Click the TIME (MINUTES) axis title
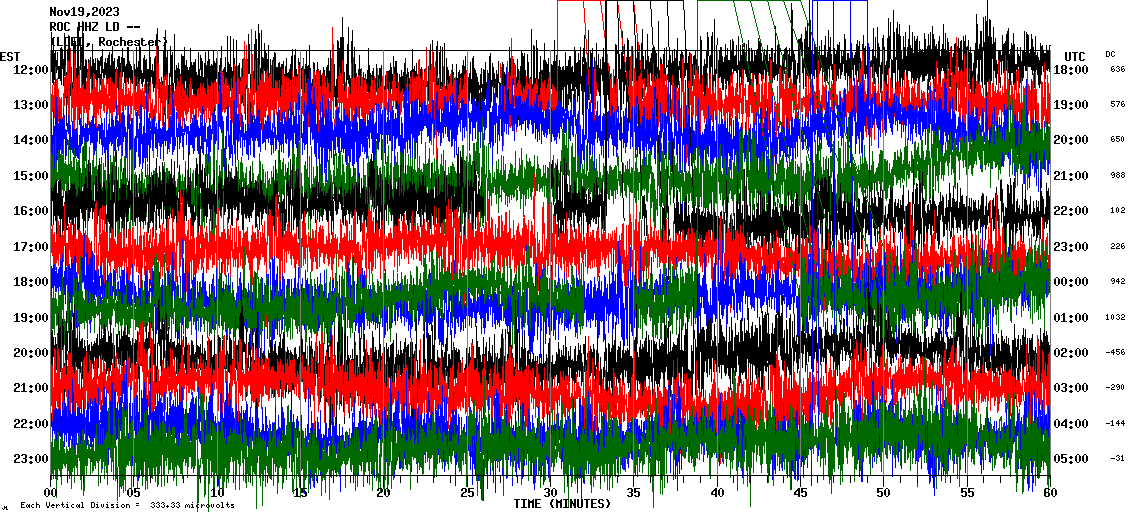Viewport: 1130px width, 519px height. point(562,504)
